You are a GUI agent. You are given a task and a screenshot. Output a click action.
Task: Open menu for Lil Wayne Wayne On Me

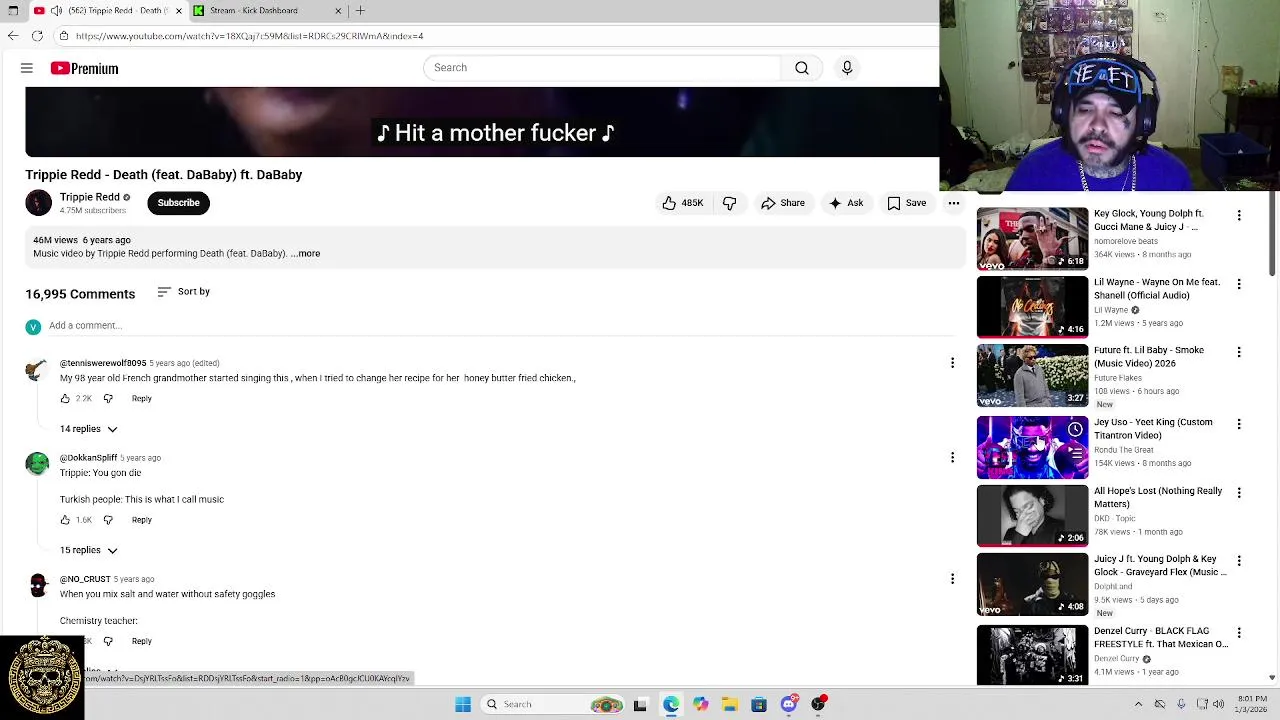coord(1239,284)
